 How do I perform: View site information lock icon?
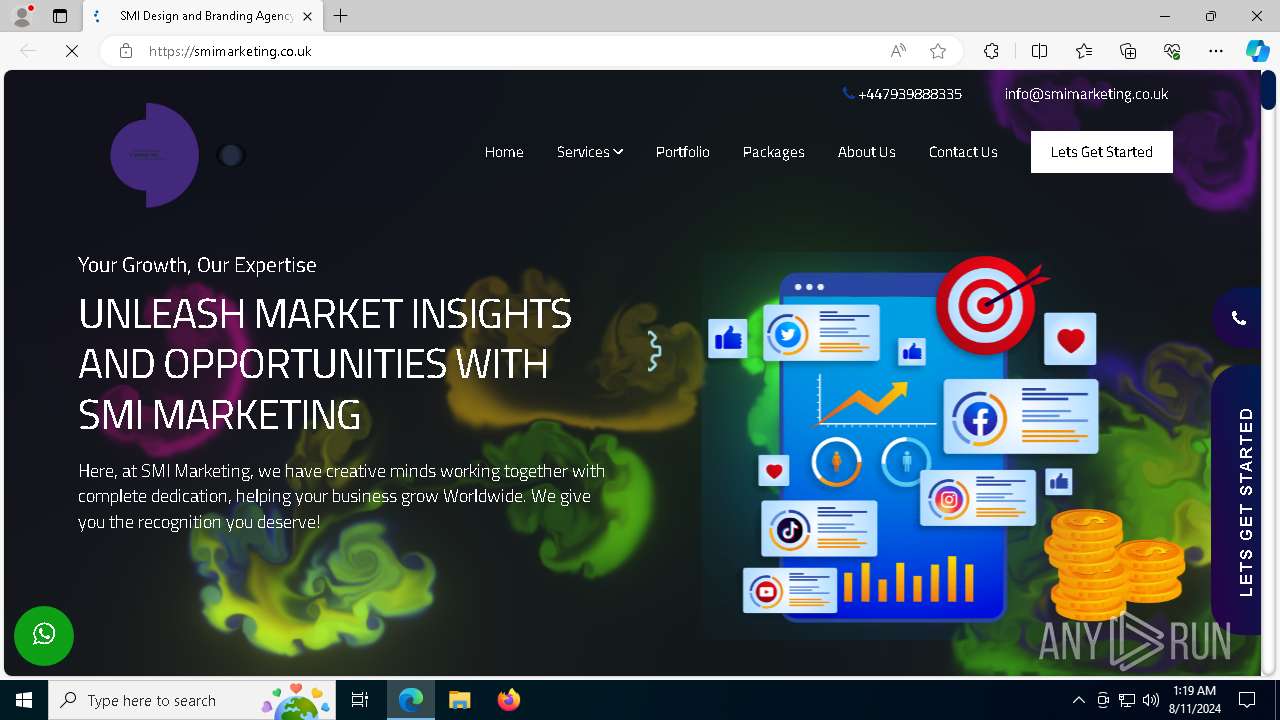point(126,51)
